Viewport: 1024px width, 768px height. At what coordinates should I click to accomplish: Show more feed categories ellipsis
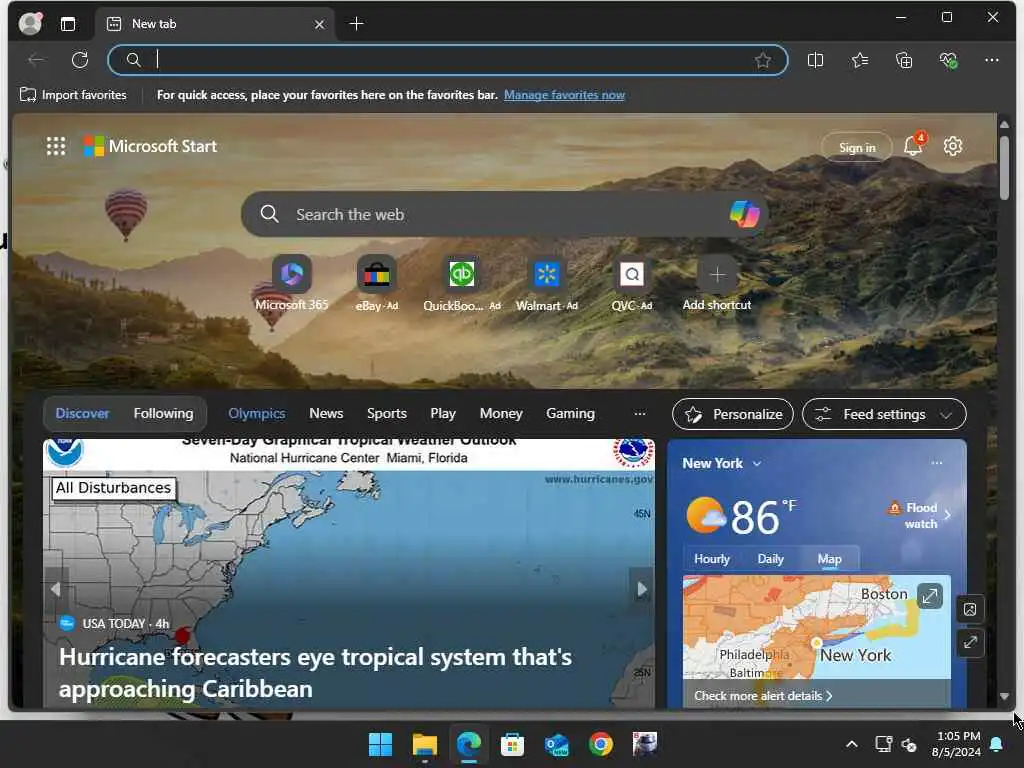pyautogui.click(x=640, y=413)
